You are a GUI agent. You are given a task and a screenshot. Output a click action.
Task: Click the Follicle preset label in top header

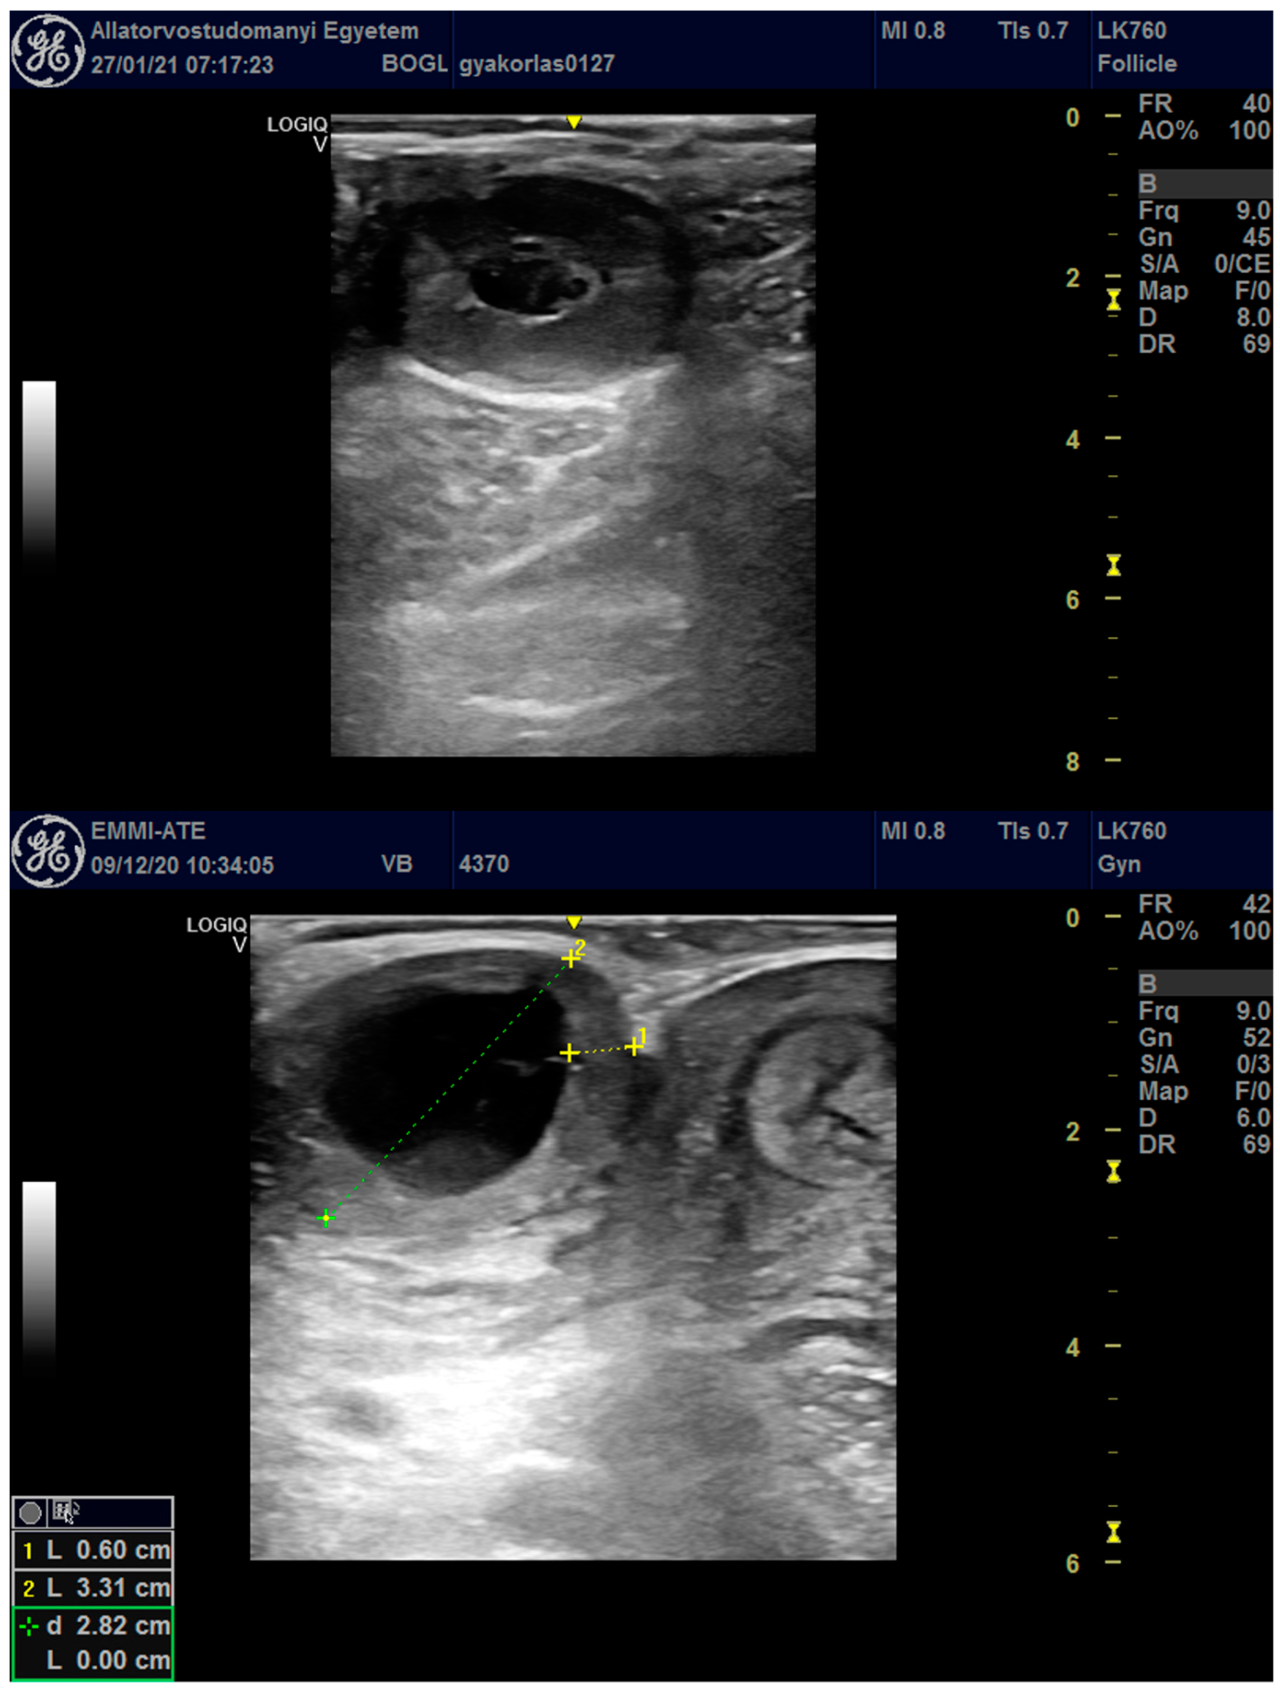pyautogui.click(x=1137, y=64)
